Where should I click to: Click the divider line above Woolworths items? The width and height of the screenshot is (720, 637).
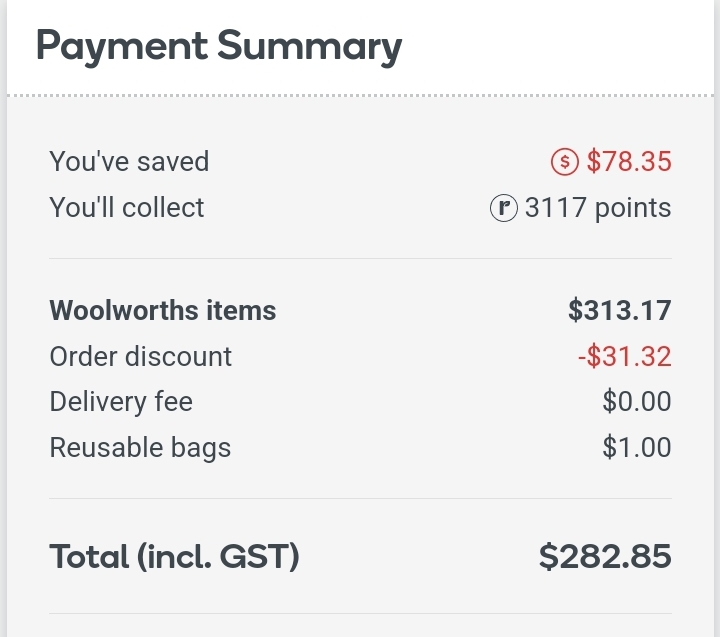point(360,258)
